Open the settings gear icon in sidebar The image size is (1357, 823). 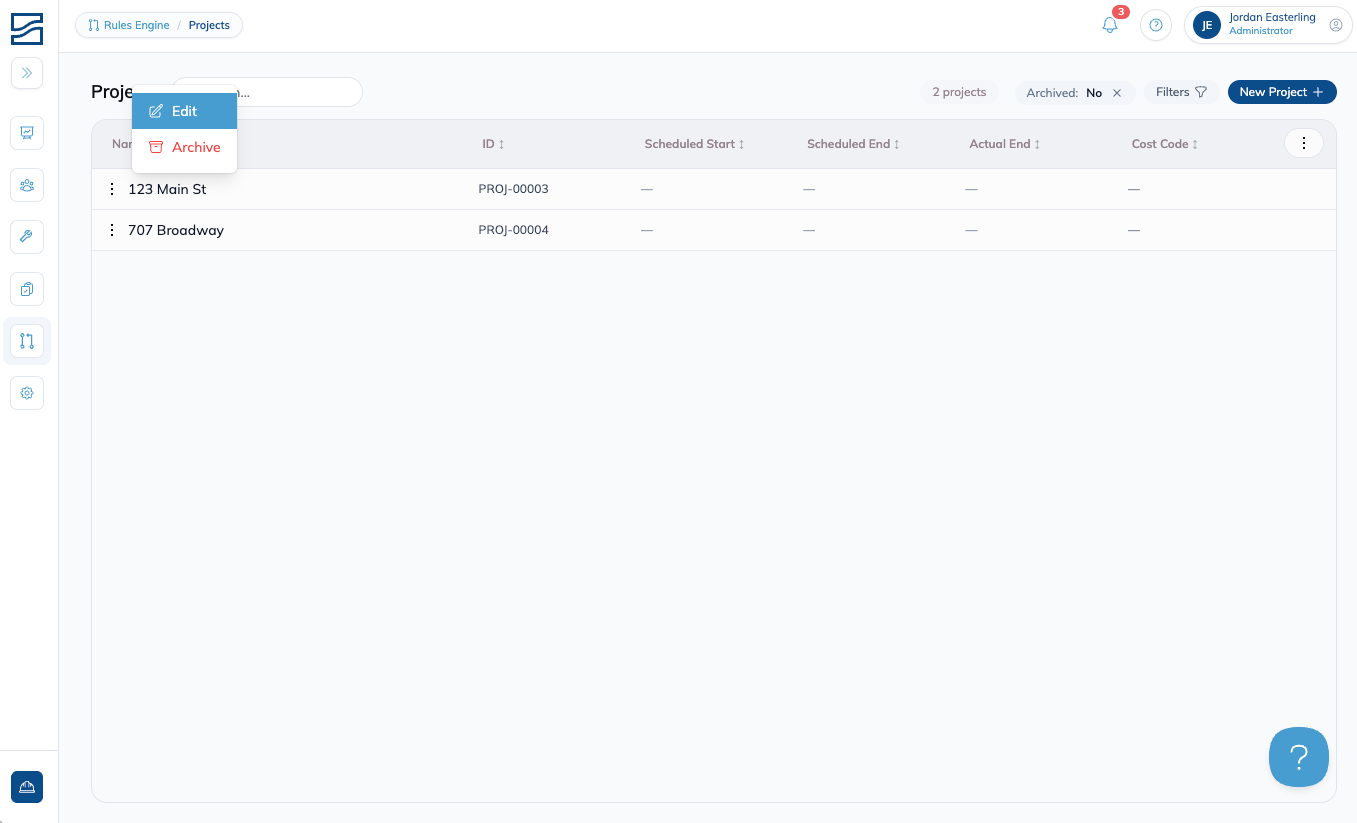(27, 393)
